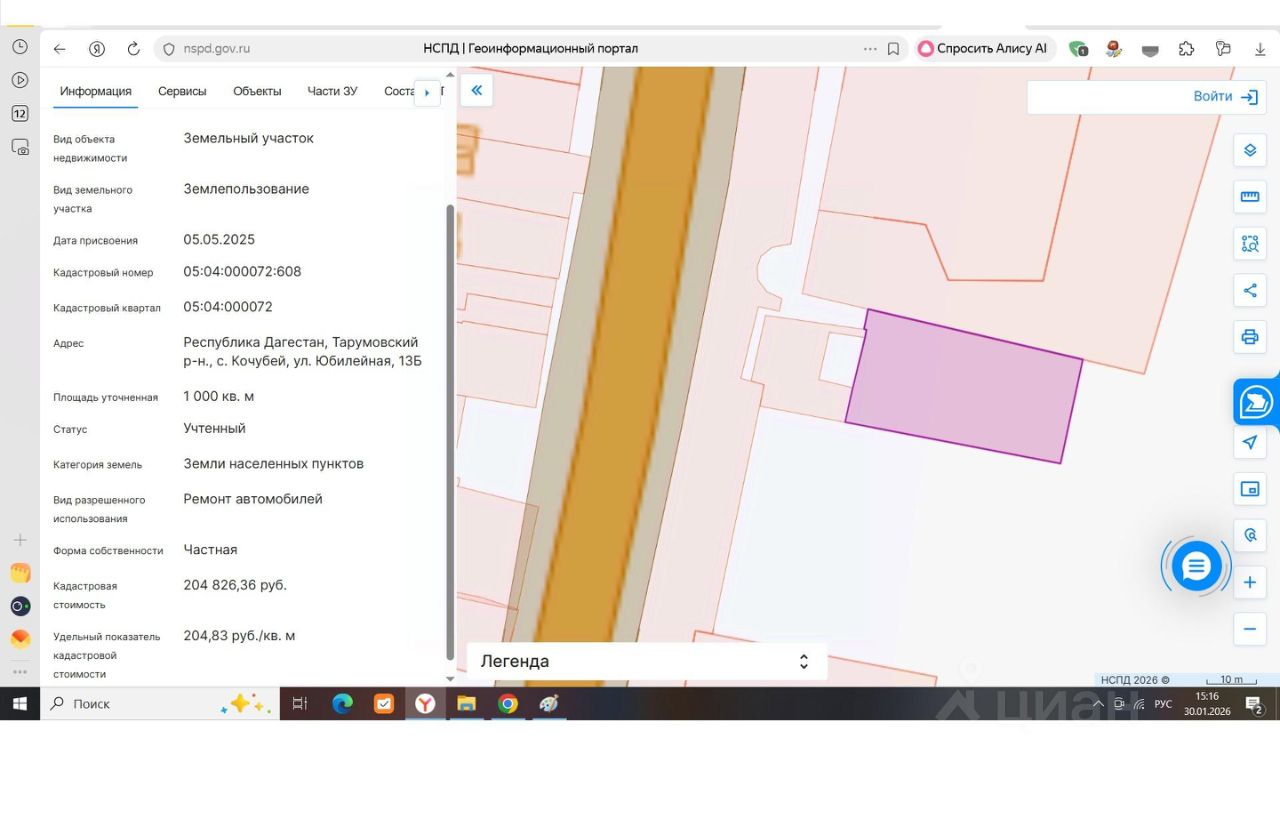Click the area value 1 000 кв. м
Screen dimensions: 1280x827
(x=218, y=396)
